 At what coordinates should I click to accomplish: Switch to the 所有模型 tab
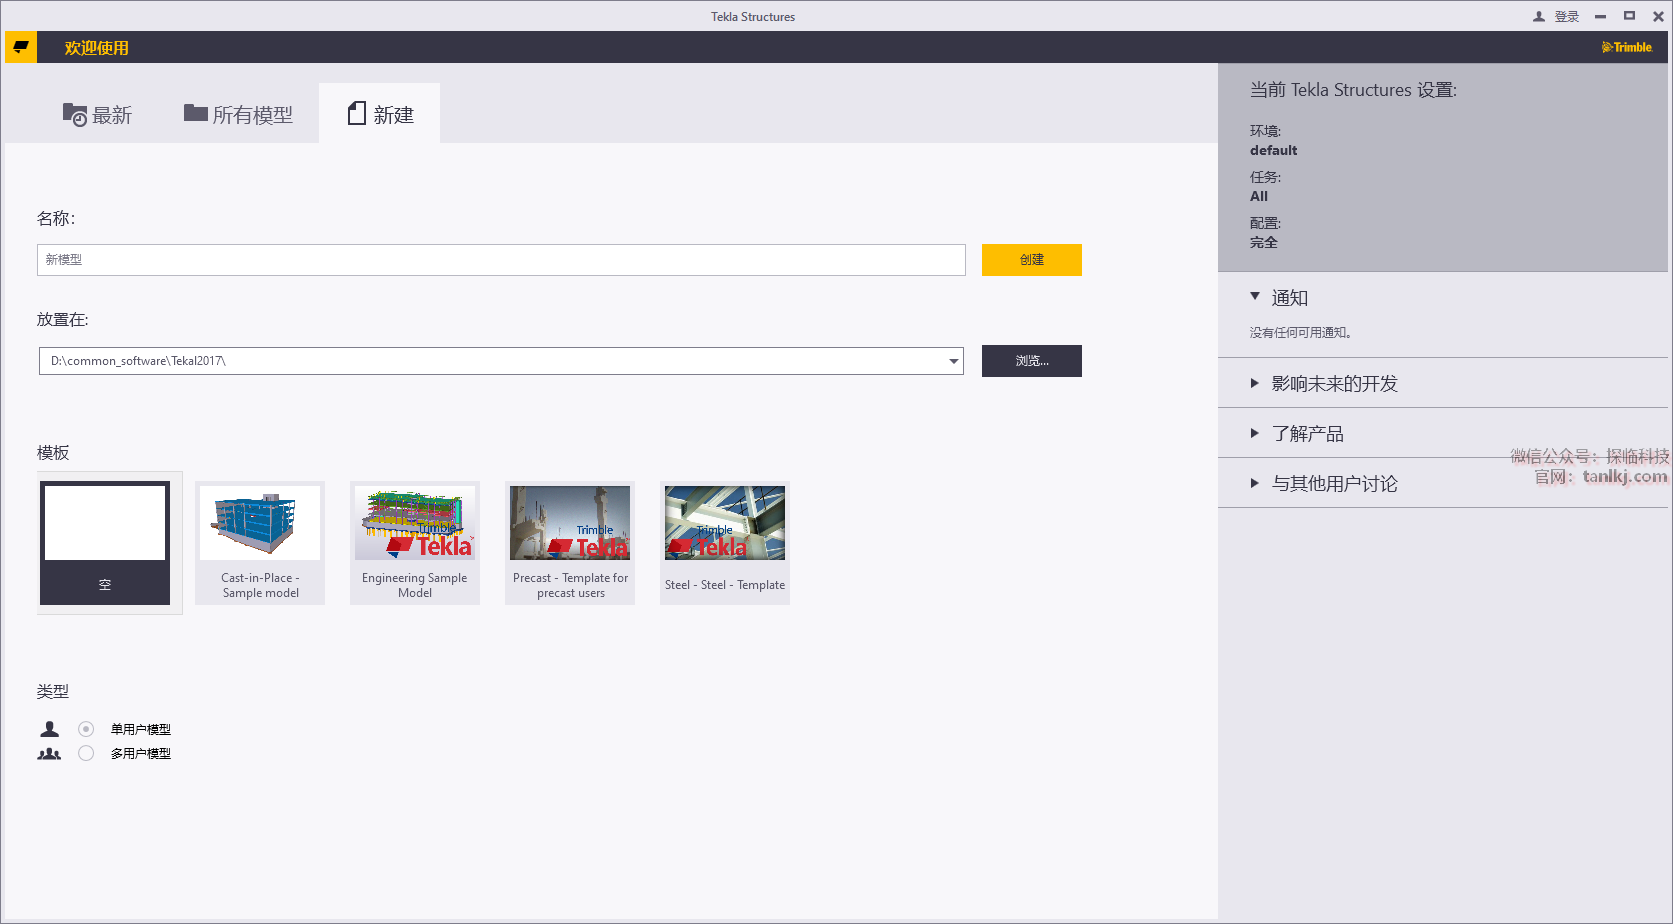pyautogui.click(x=238, y=115)
